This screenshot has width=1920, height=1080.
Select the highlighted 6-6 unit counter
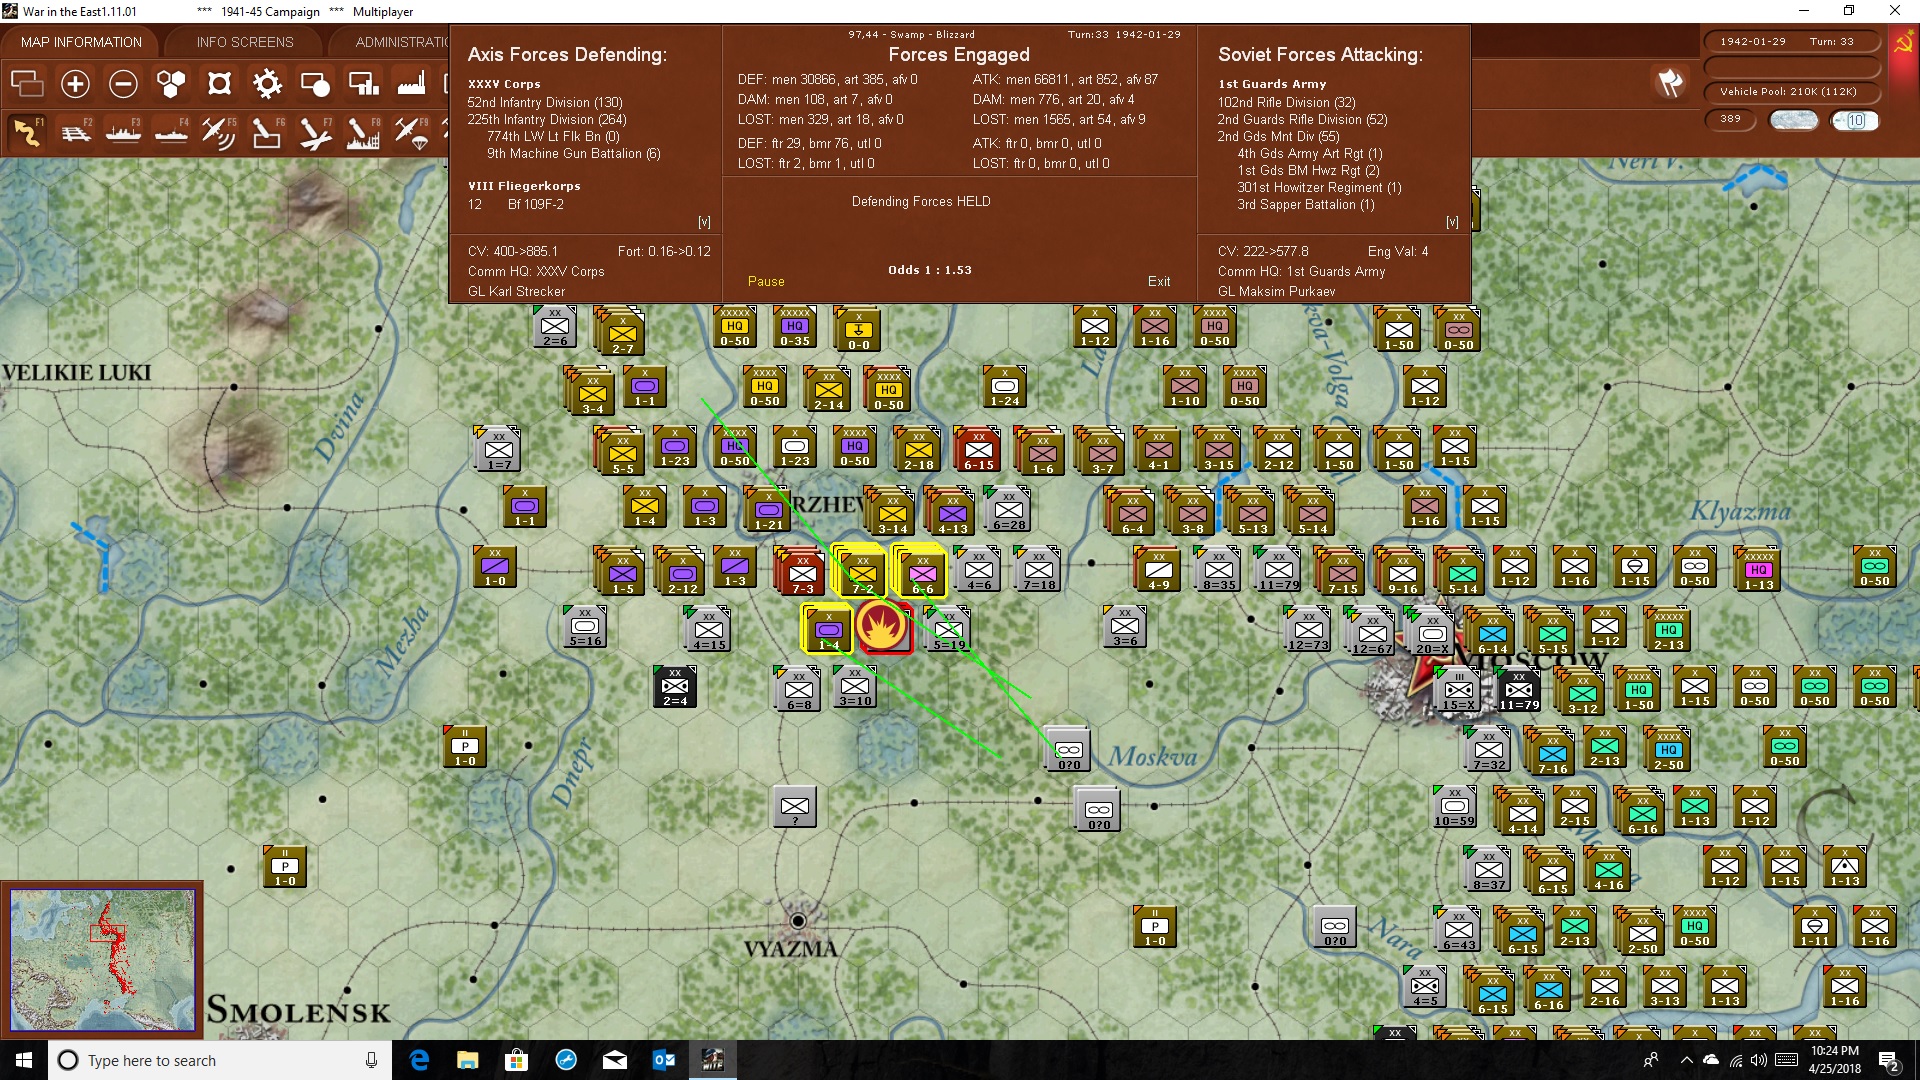point(922,573)
